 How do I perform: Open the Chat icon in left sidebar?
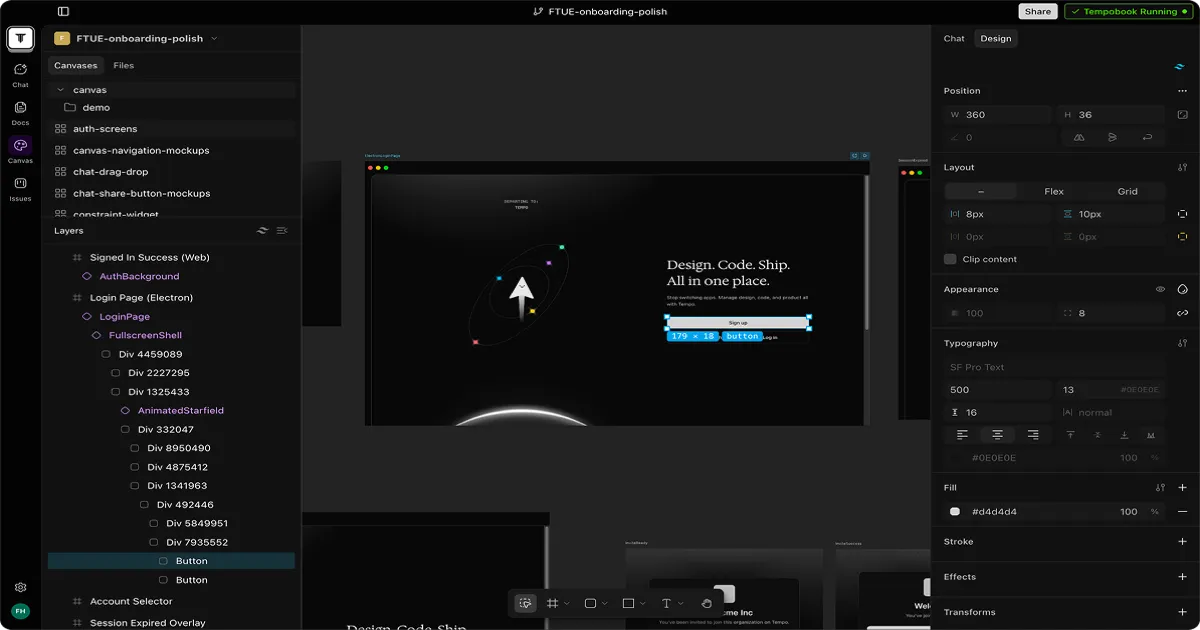point(20,75)
